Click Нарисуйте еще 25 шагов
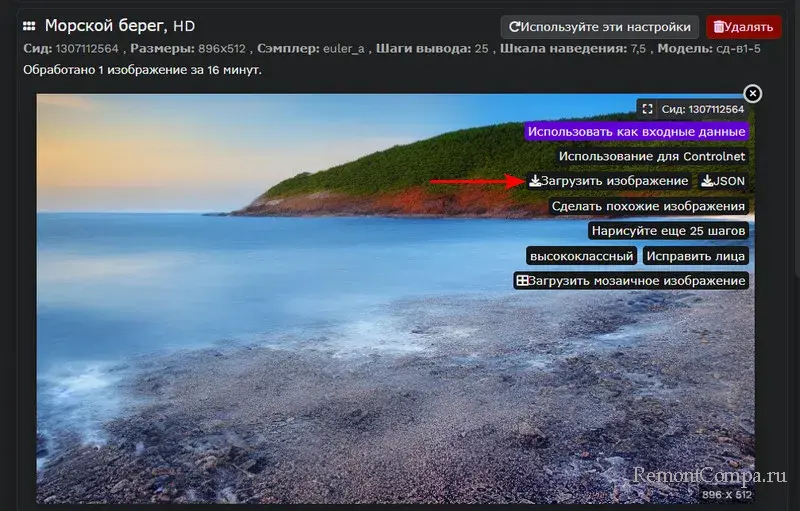Image resolution: width=800 pixels, height=511 pixels. pyautogui.click(x=668, y=231)
